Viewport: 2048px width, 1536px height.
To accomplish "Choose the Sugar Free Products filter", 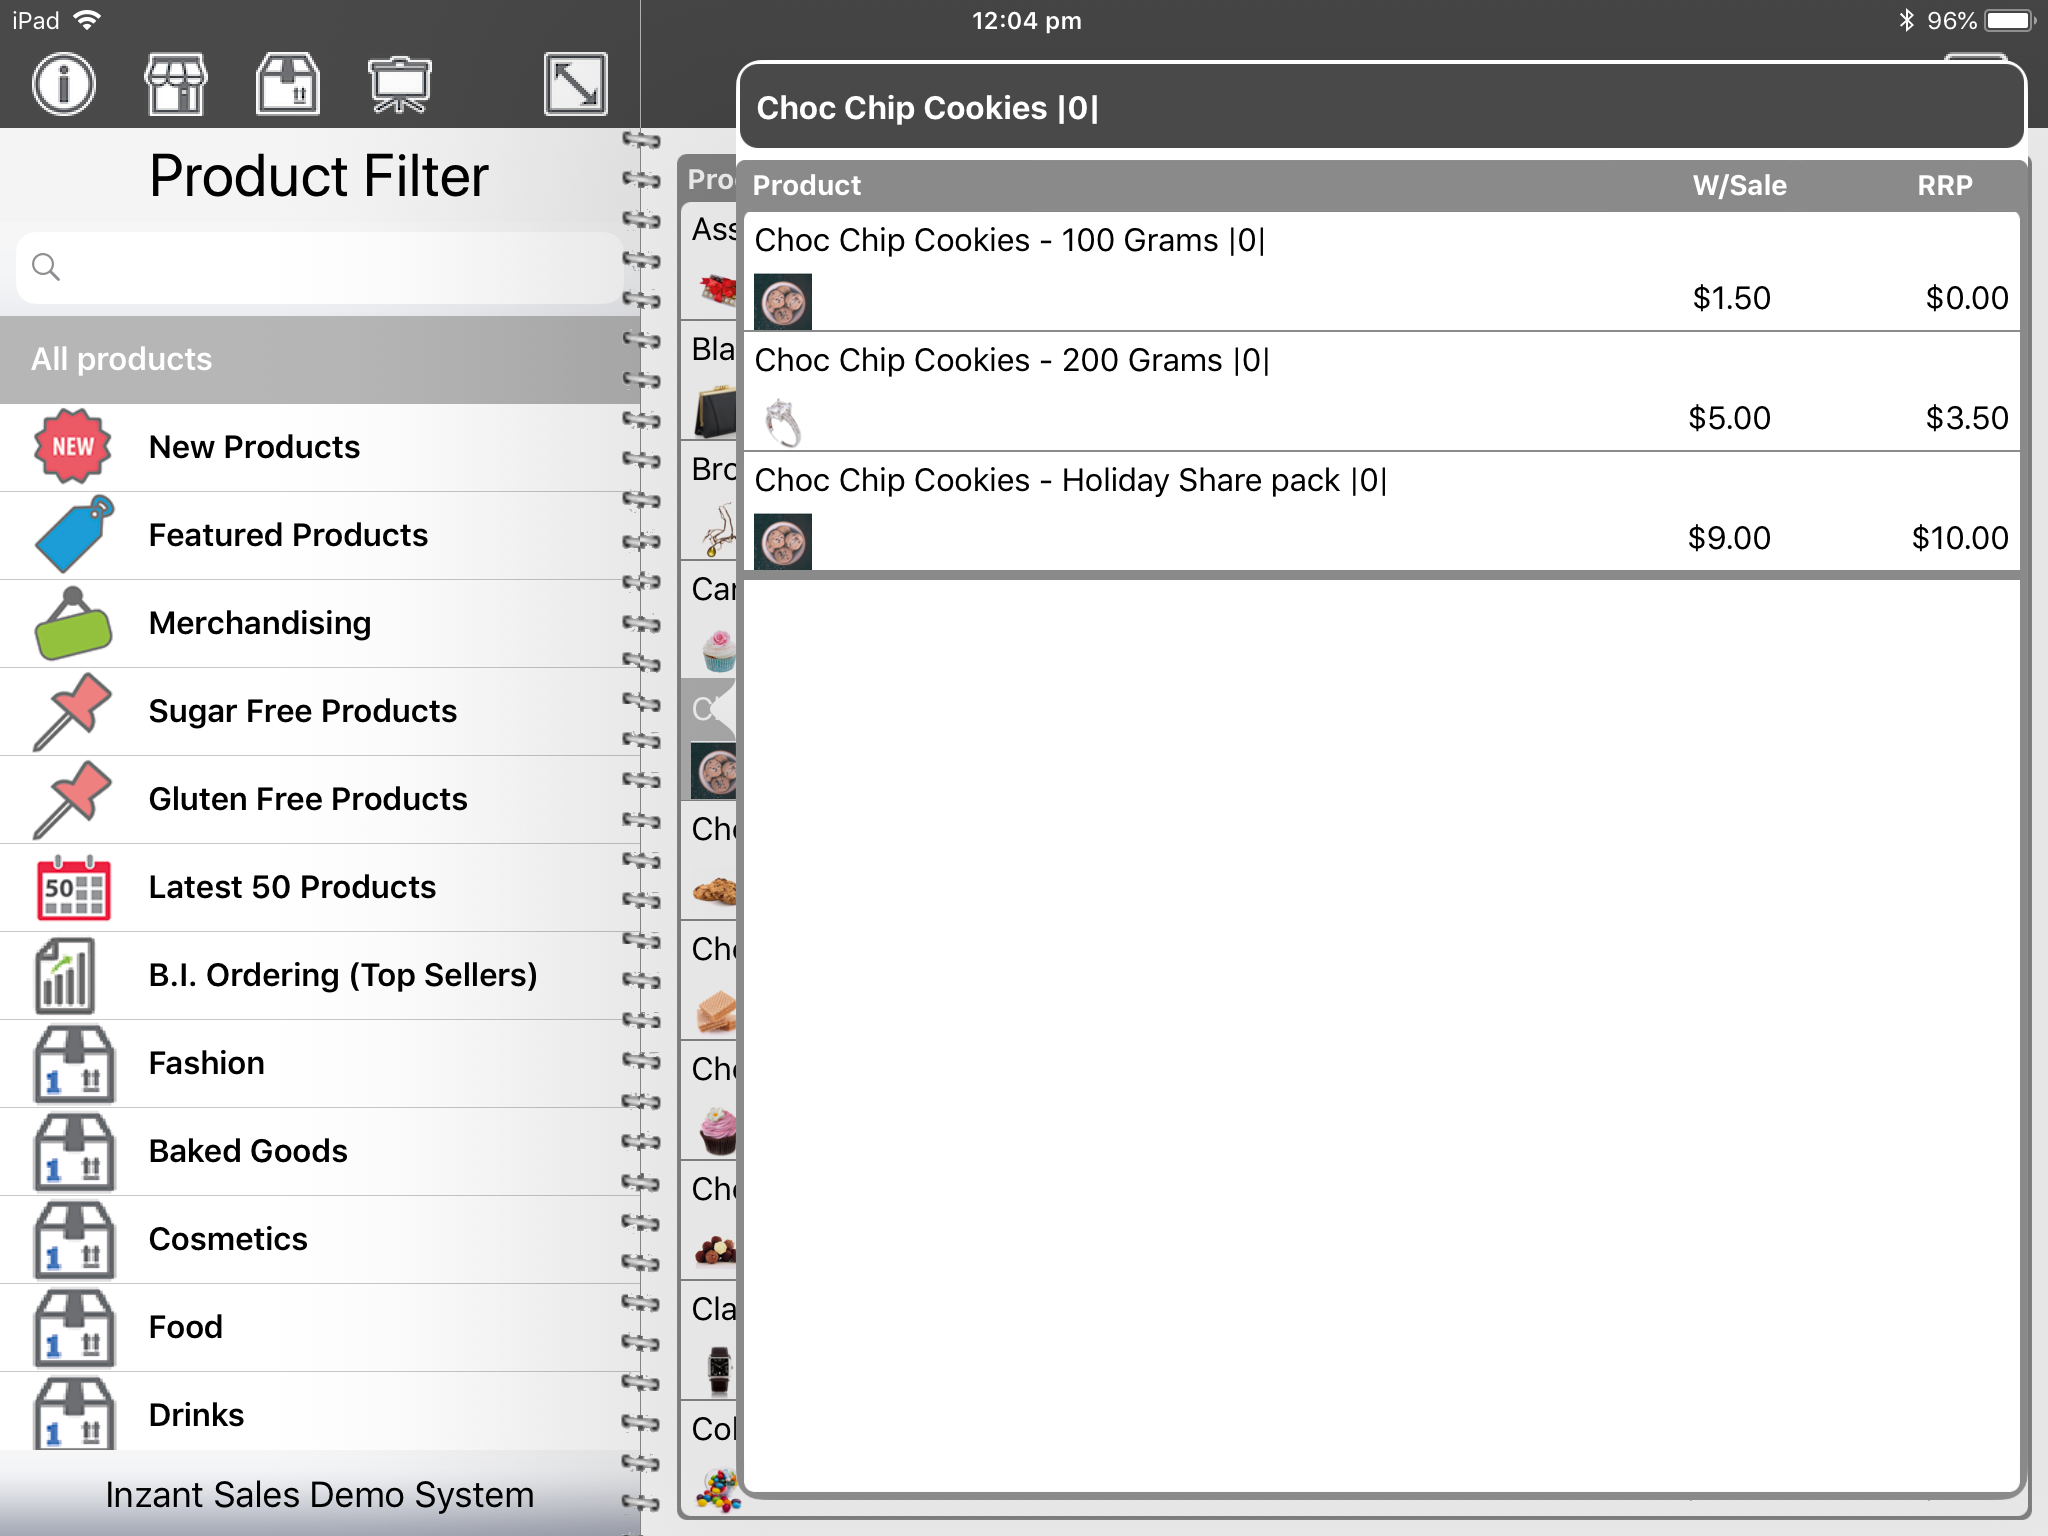I will pyautogui.click(x=302, y=711).
